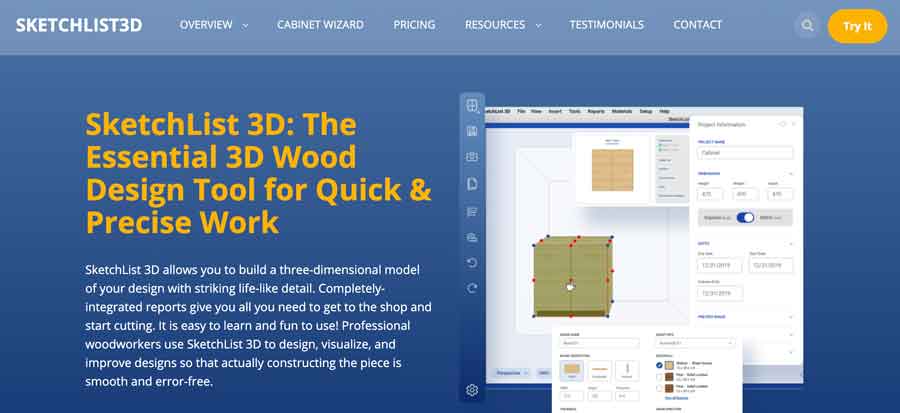Open the Contact page
Image resolution: width=900 pixels, height=413 pixels.
(x=697, y=25)
